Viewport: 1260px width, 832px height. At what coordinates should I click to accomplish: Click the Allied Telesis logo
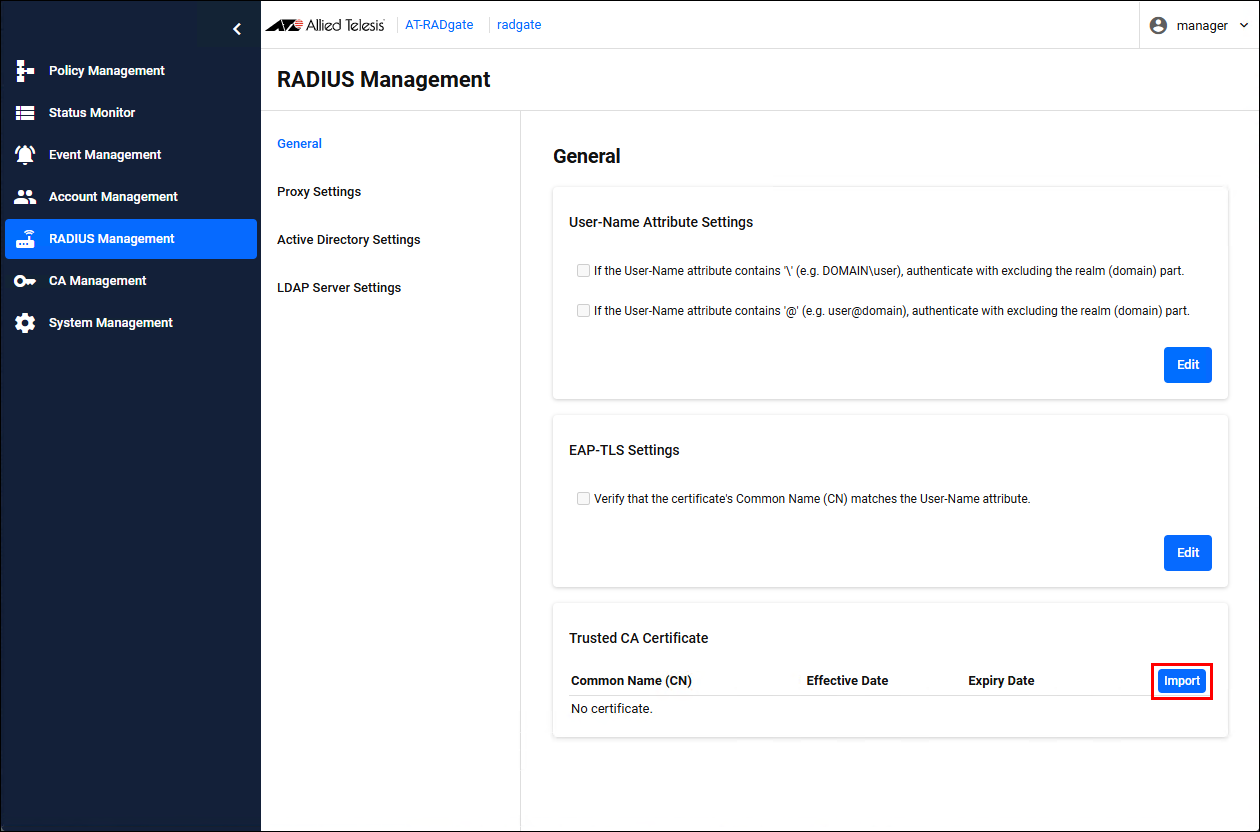coord(325,25)
